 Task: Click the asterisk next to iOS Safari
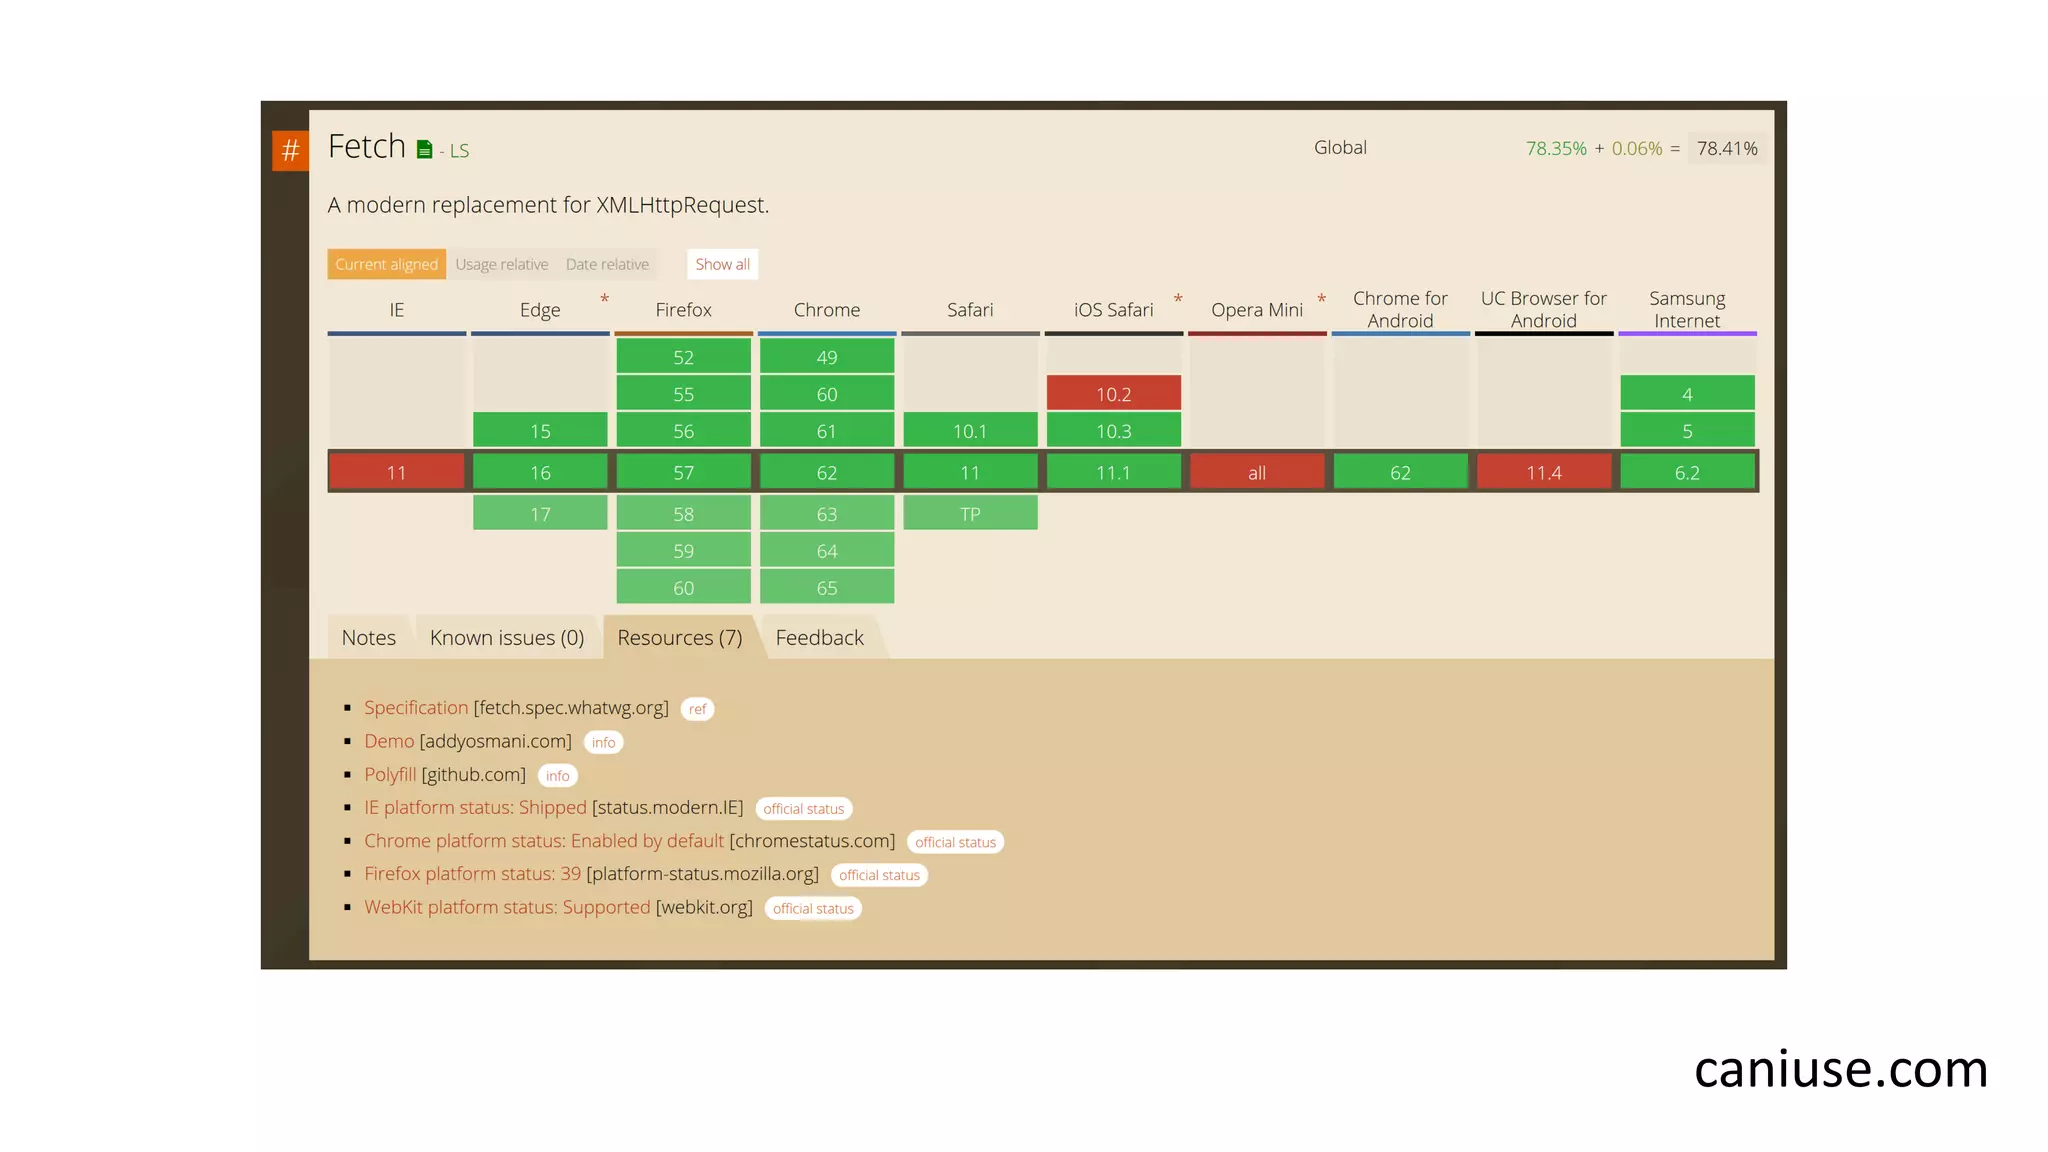(x=1178, y=299)
